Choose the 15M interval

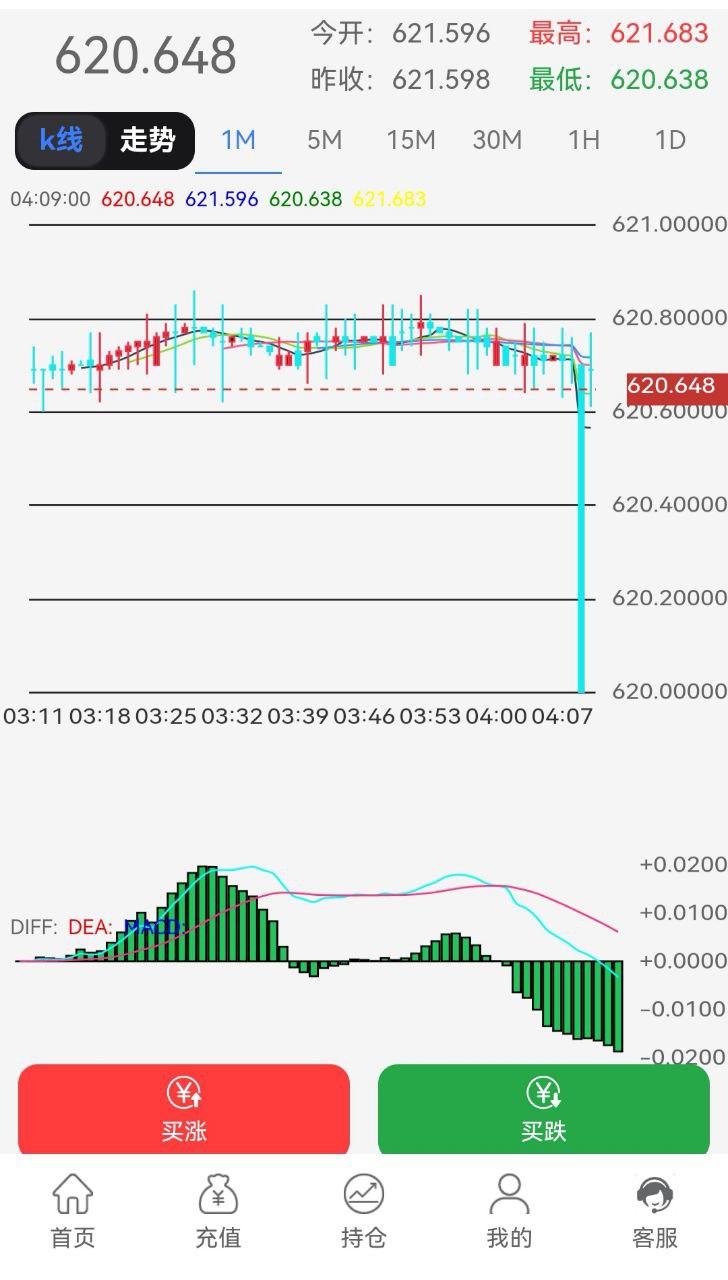coord(410,140)
